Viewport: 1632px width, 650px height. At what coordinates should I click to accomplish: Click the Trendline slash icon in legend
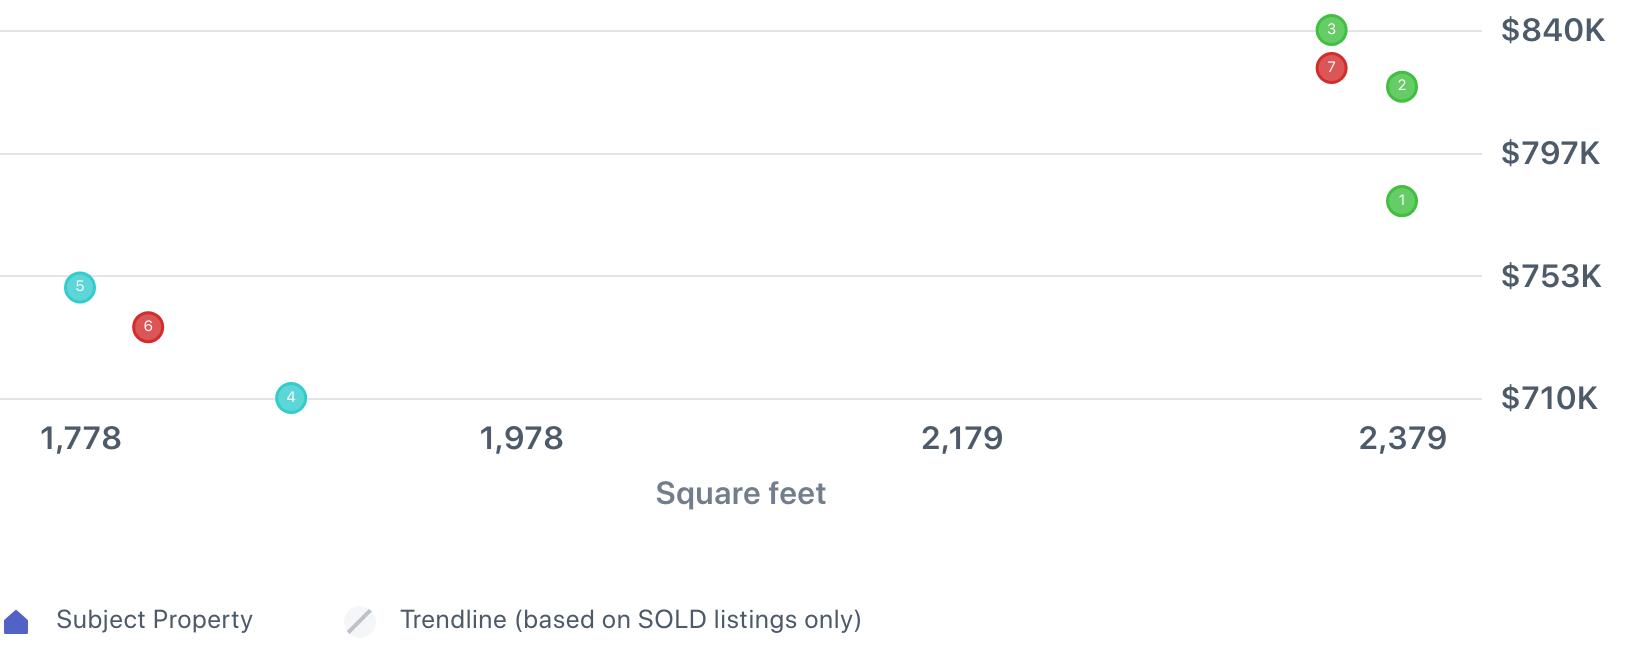click(360, 621)
